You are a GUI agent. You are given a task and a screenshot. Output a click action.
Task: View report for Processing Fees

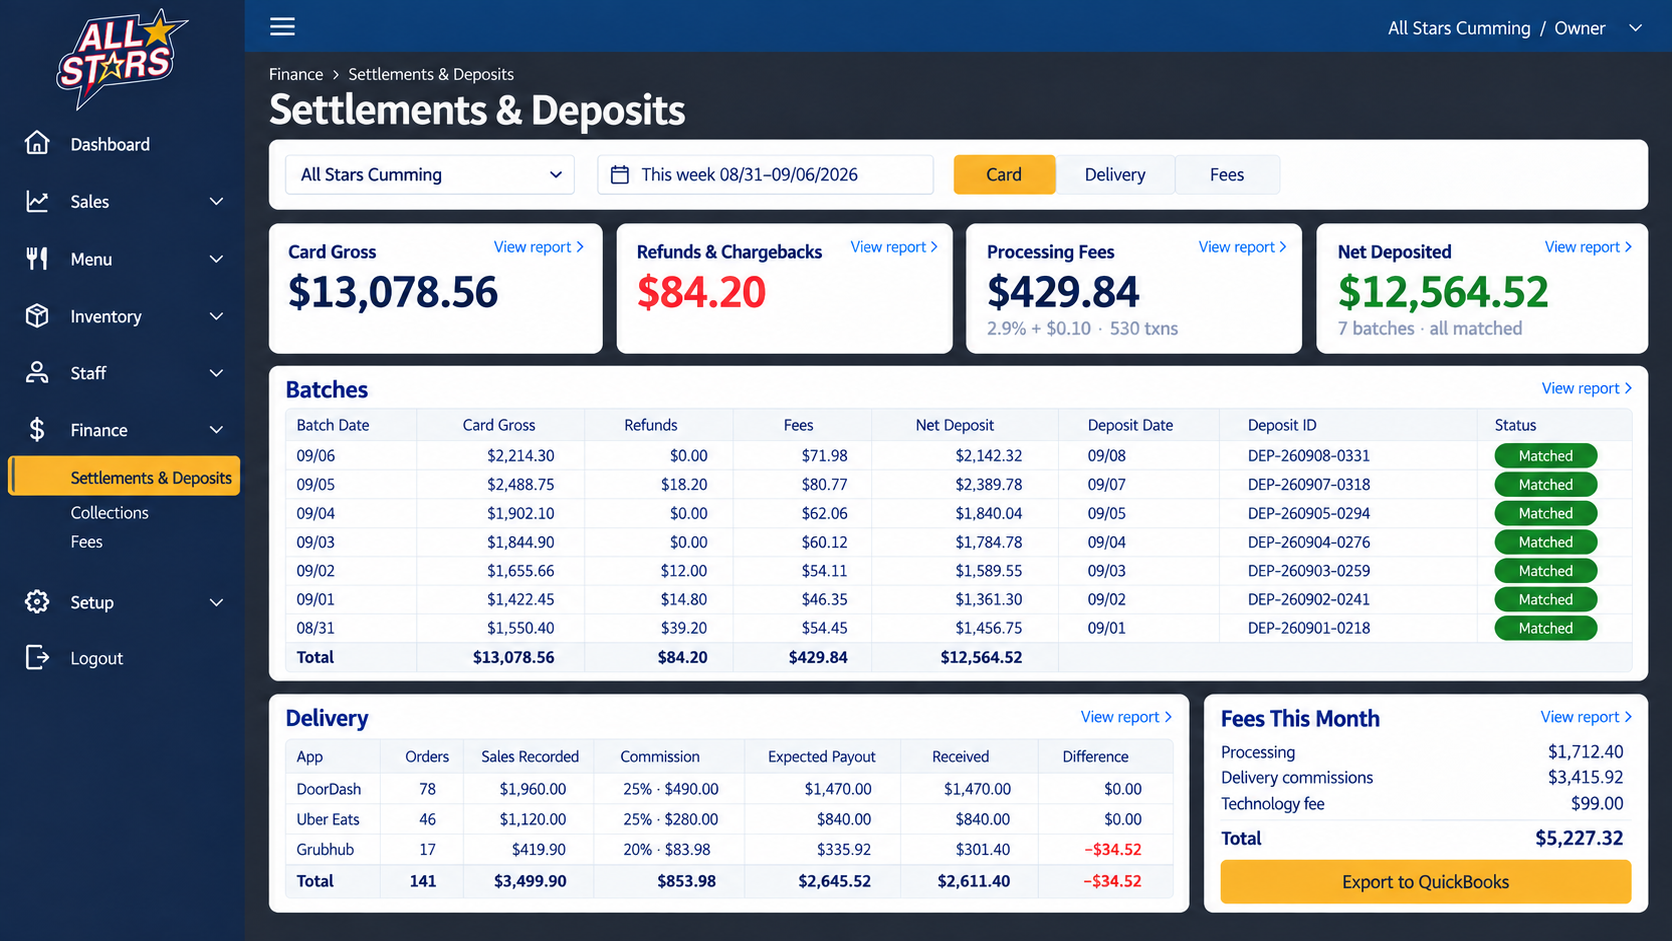1243,247
